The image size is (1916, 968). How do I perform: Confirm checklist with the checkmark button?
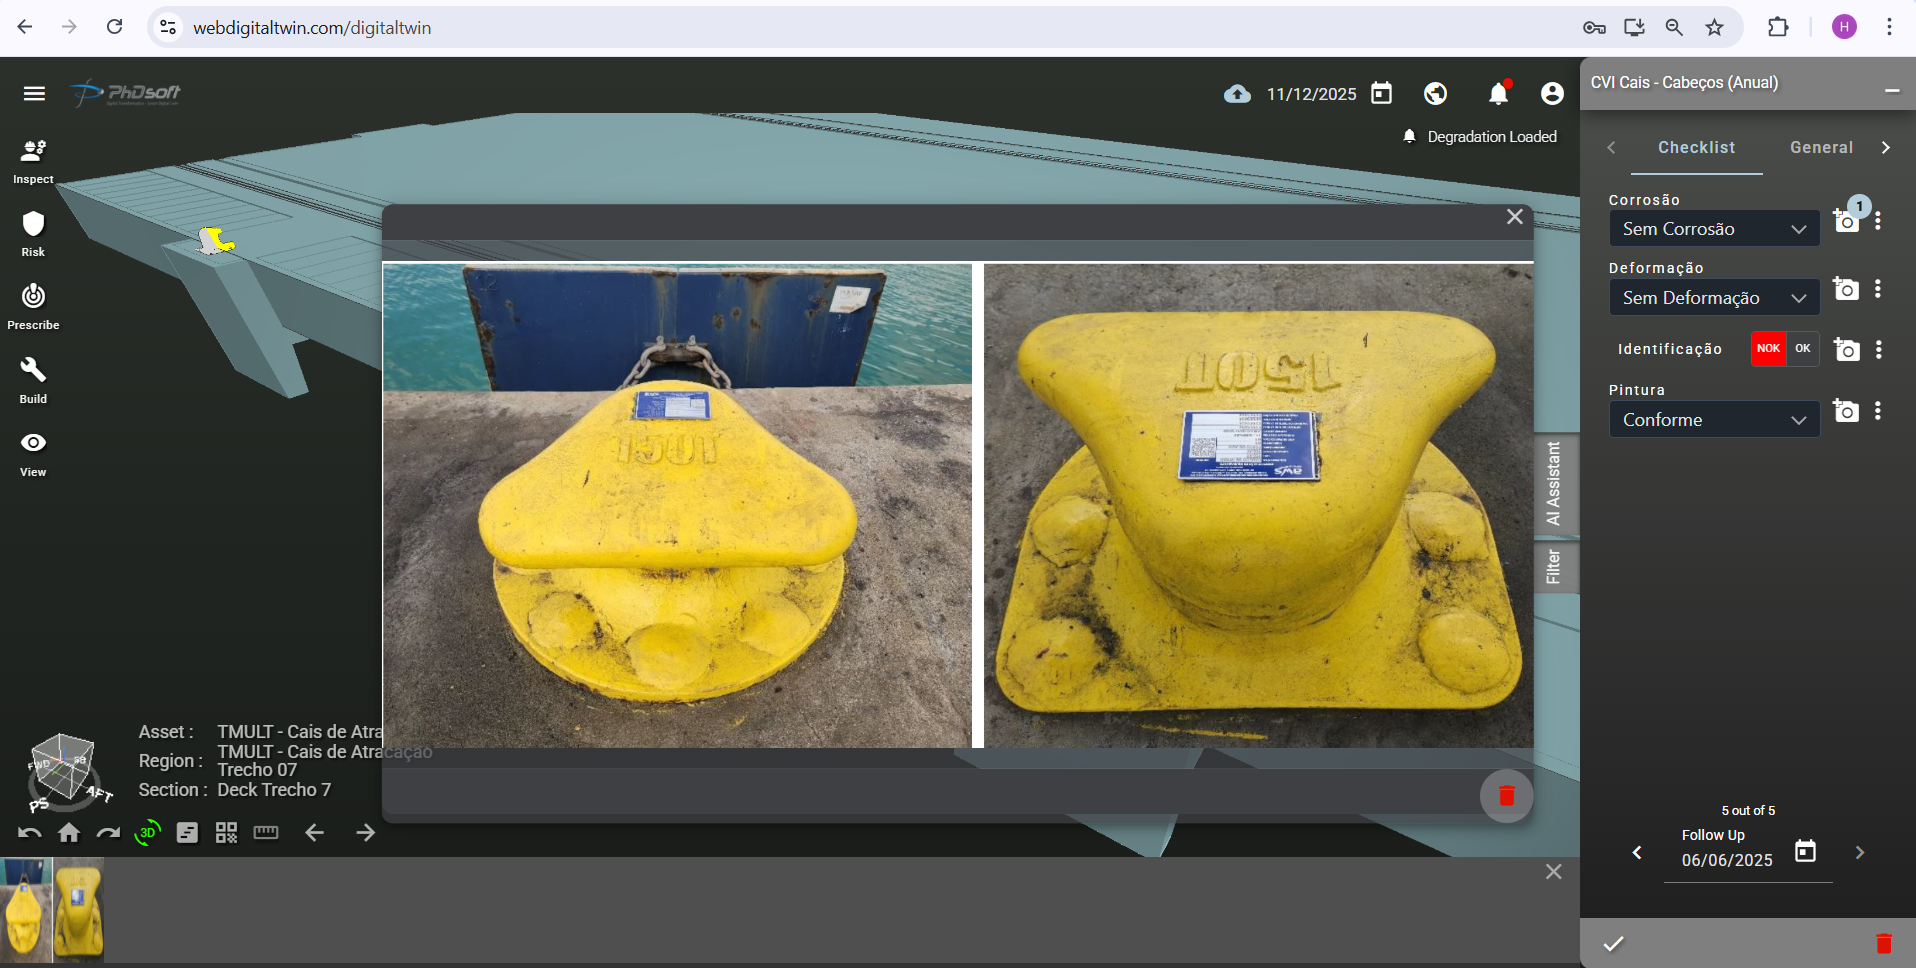1613,943
